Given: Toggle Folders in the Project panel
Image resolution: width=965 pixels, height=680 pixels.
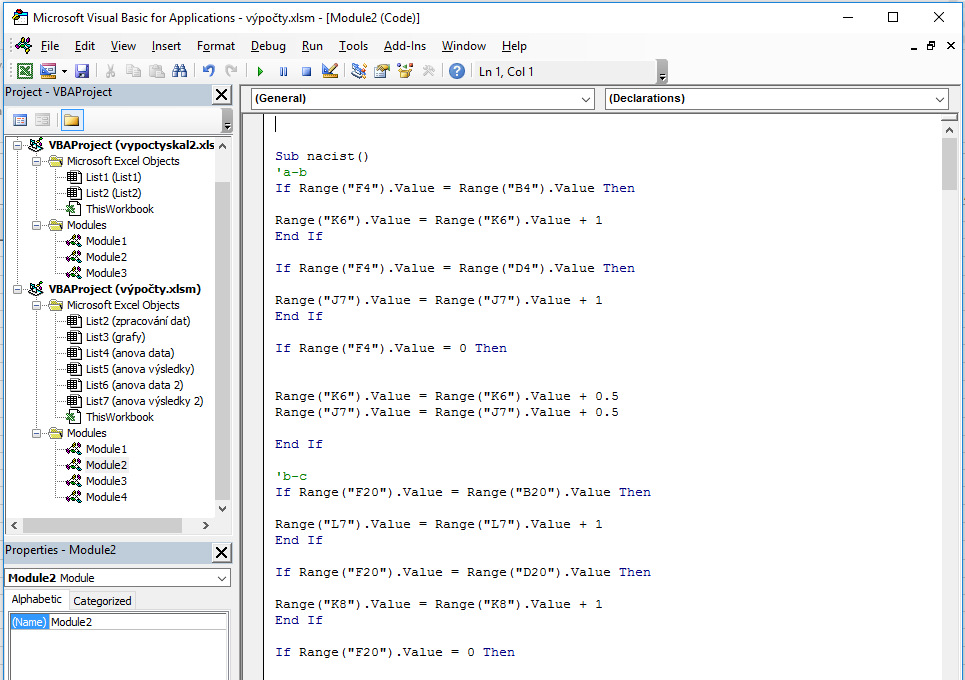Looking at the screenshot, I should tap(72, 120).
